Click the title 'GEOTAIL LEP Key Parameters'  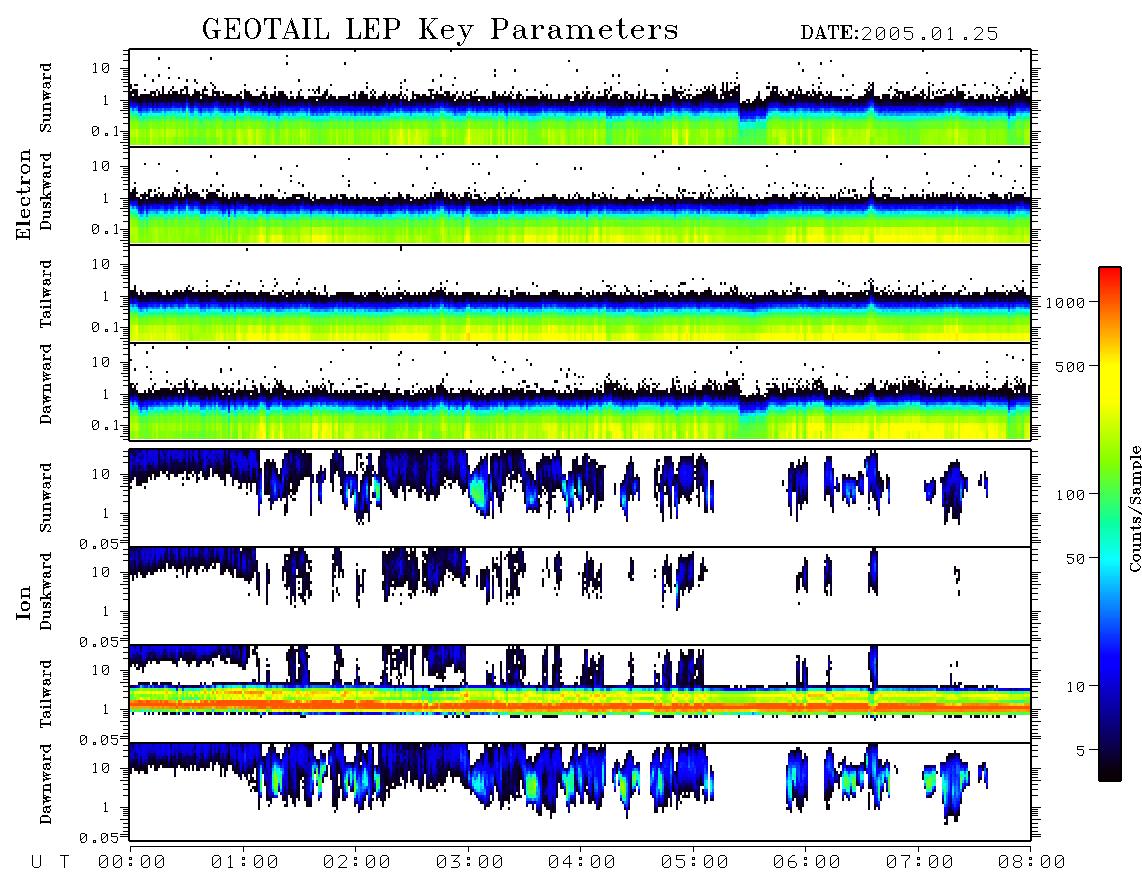pyautogui.click(x=440, y=30)
